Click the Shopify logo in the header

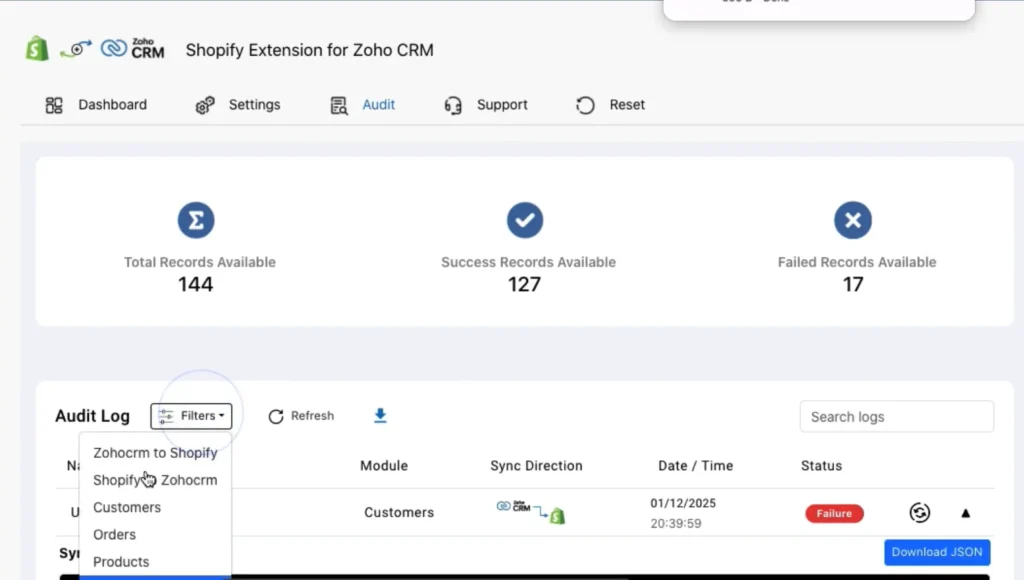(36, 48)
